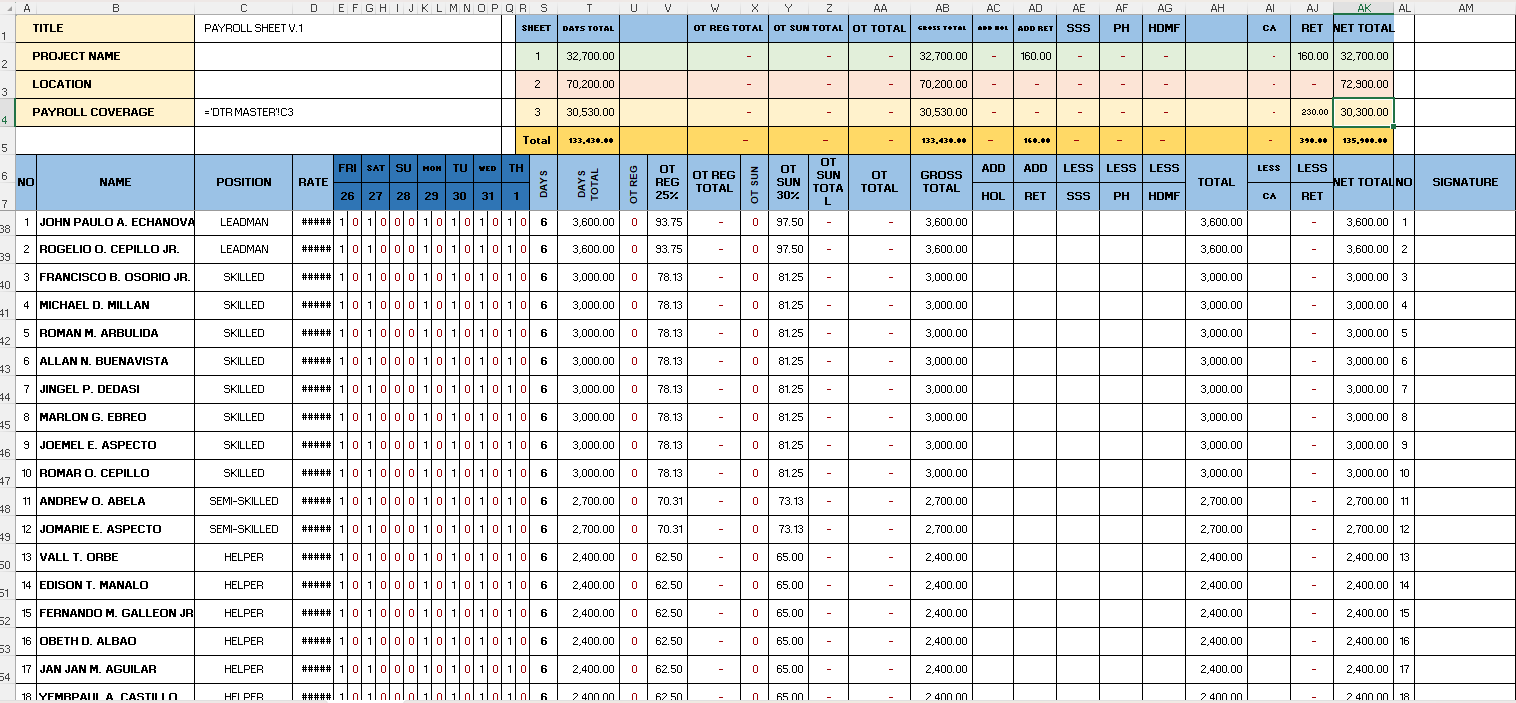Click the Total label in the summary table
The height and width of the screenshot is (703, 1516).
point(537,140)
